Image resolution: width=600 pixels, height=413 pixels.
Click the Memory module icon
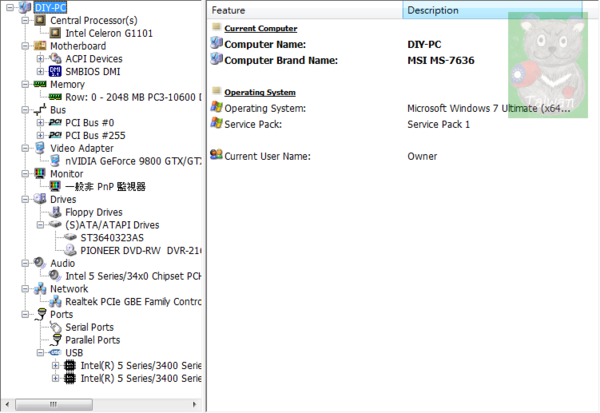click(x=40, y=85)
